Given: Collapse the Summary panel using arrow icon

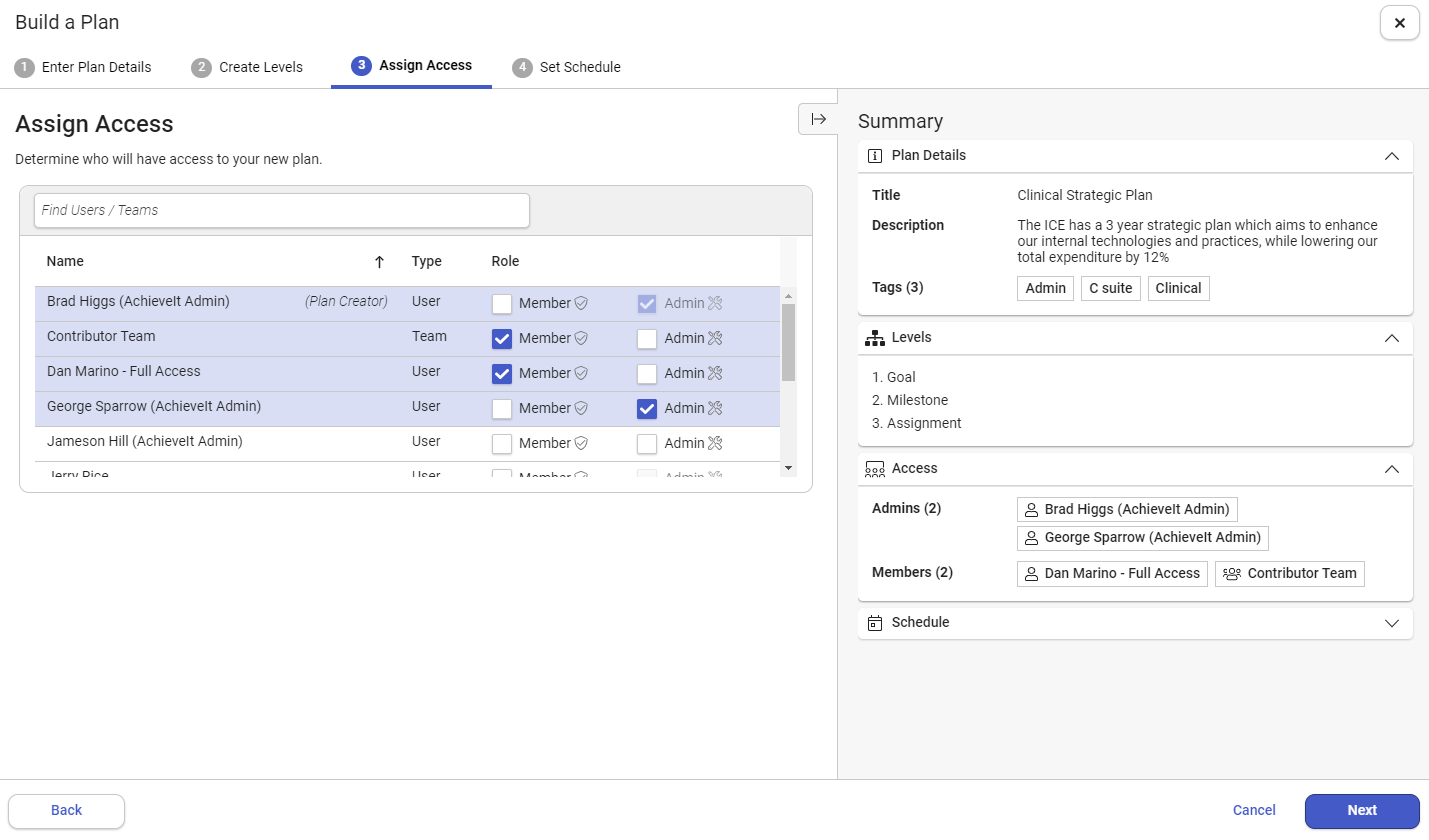Looking at the screenshot, I should pos(818,119).
